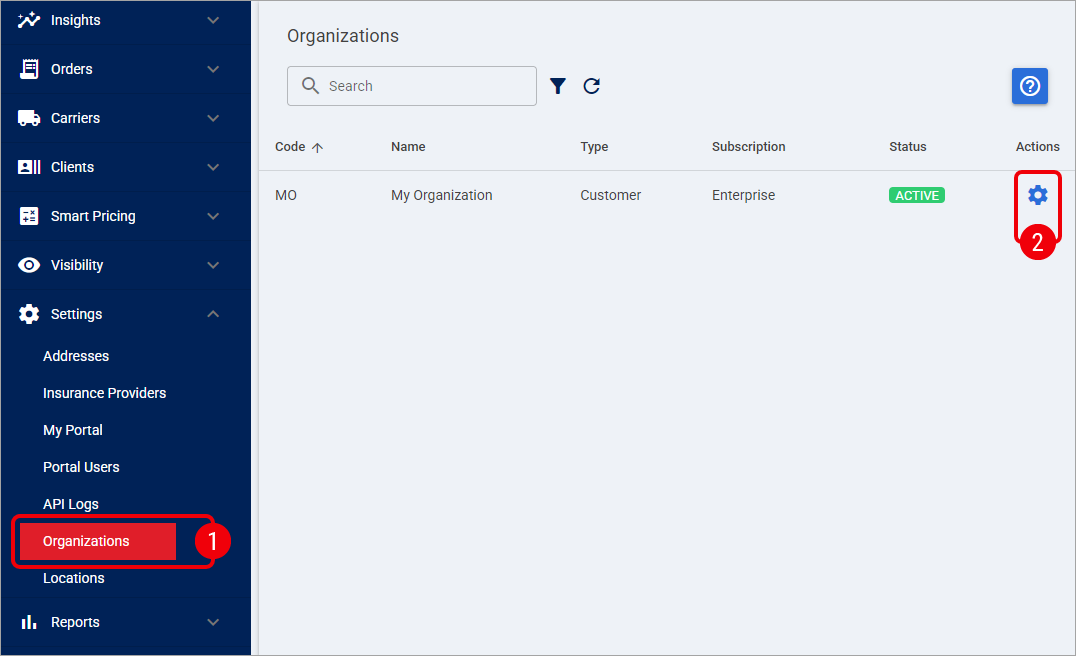Click the Clients contact card icon
Viewport: 1076px width, 656px height.
click(29, 167)
